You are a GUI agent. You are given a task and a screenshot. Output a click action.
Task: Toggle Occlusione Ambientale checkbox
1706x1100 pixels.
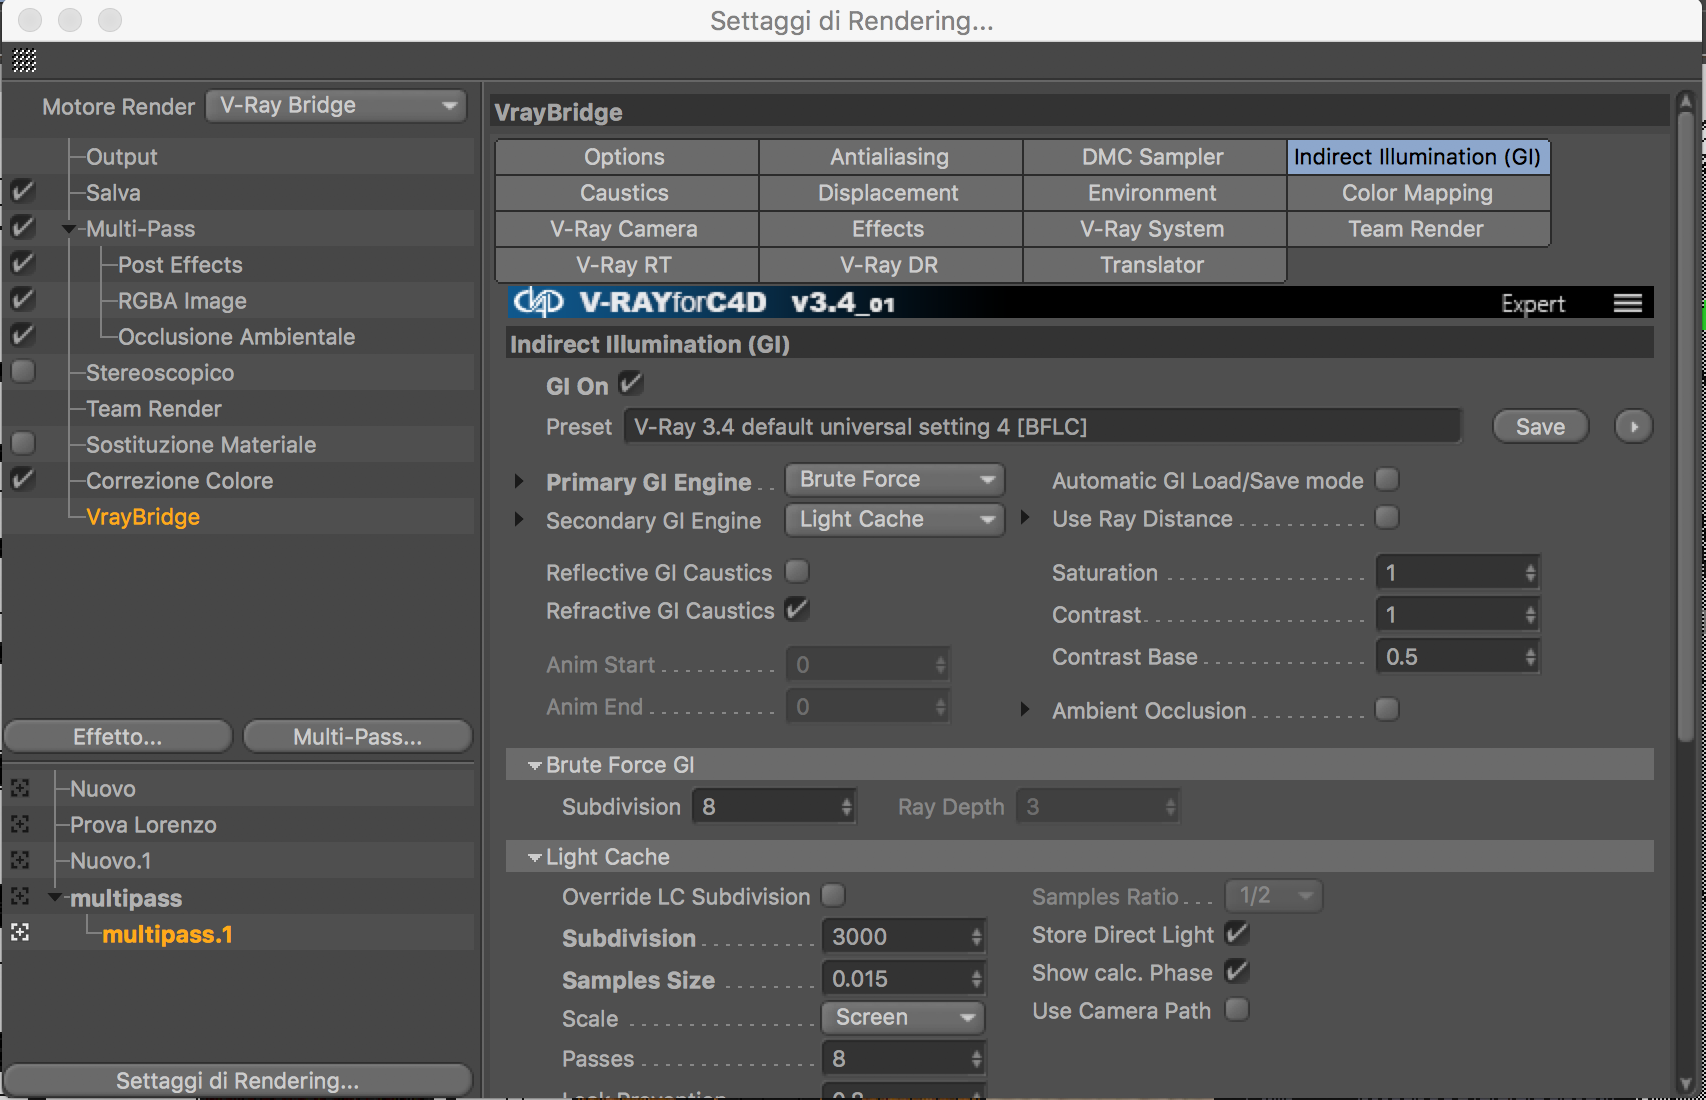coord(22,335)
